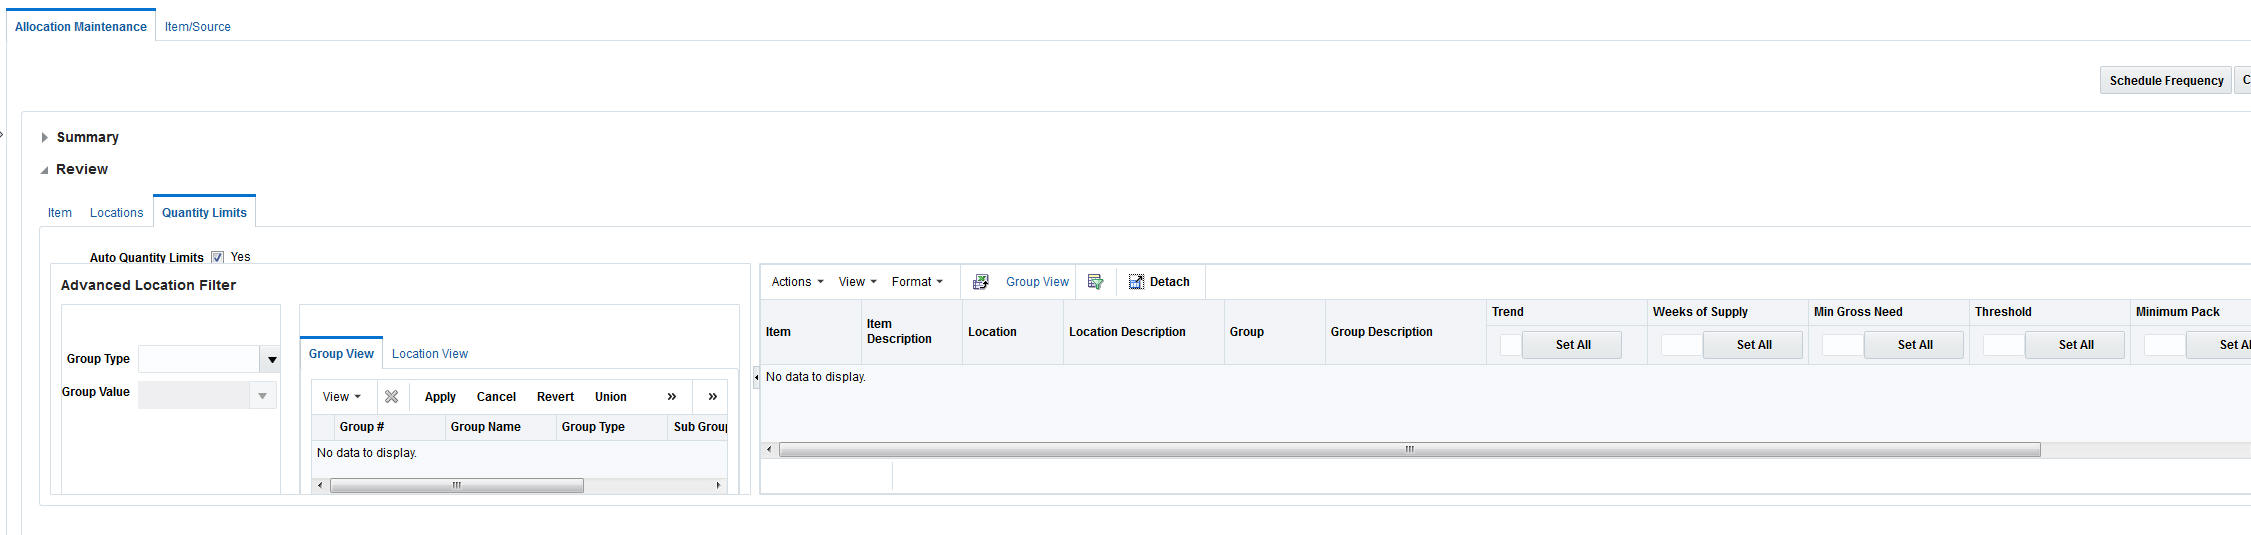Click the Min Gross Need input field
2251x535 pixels.
click(1843, 345)
